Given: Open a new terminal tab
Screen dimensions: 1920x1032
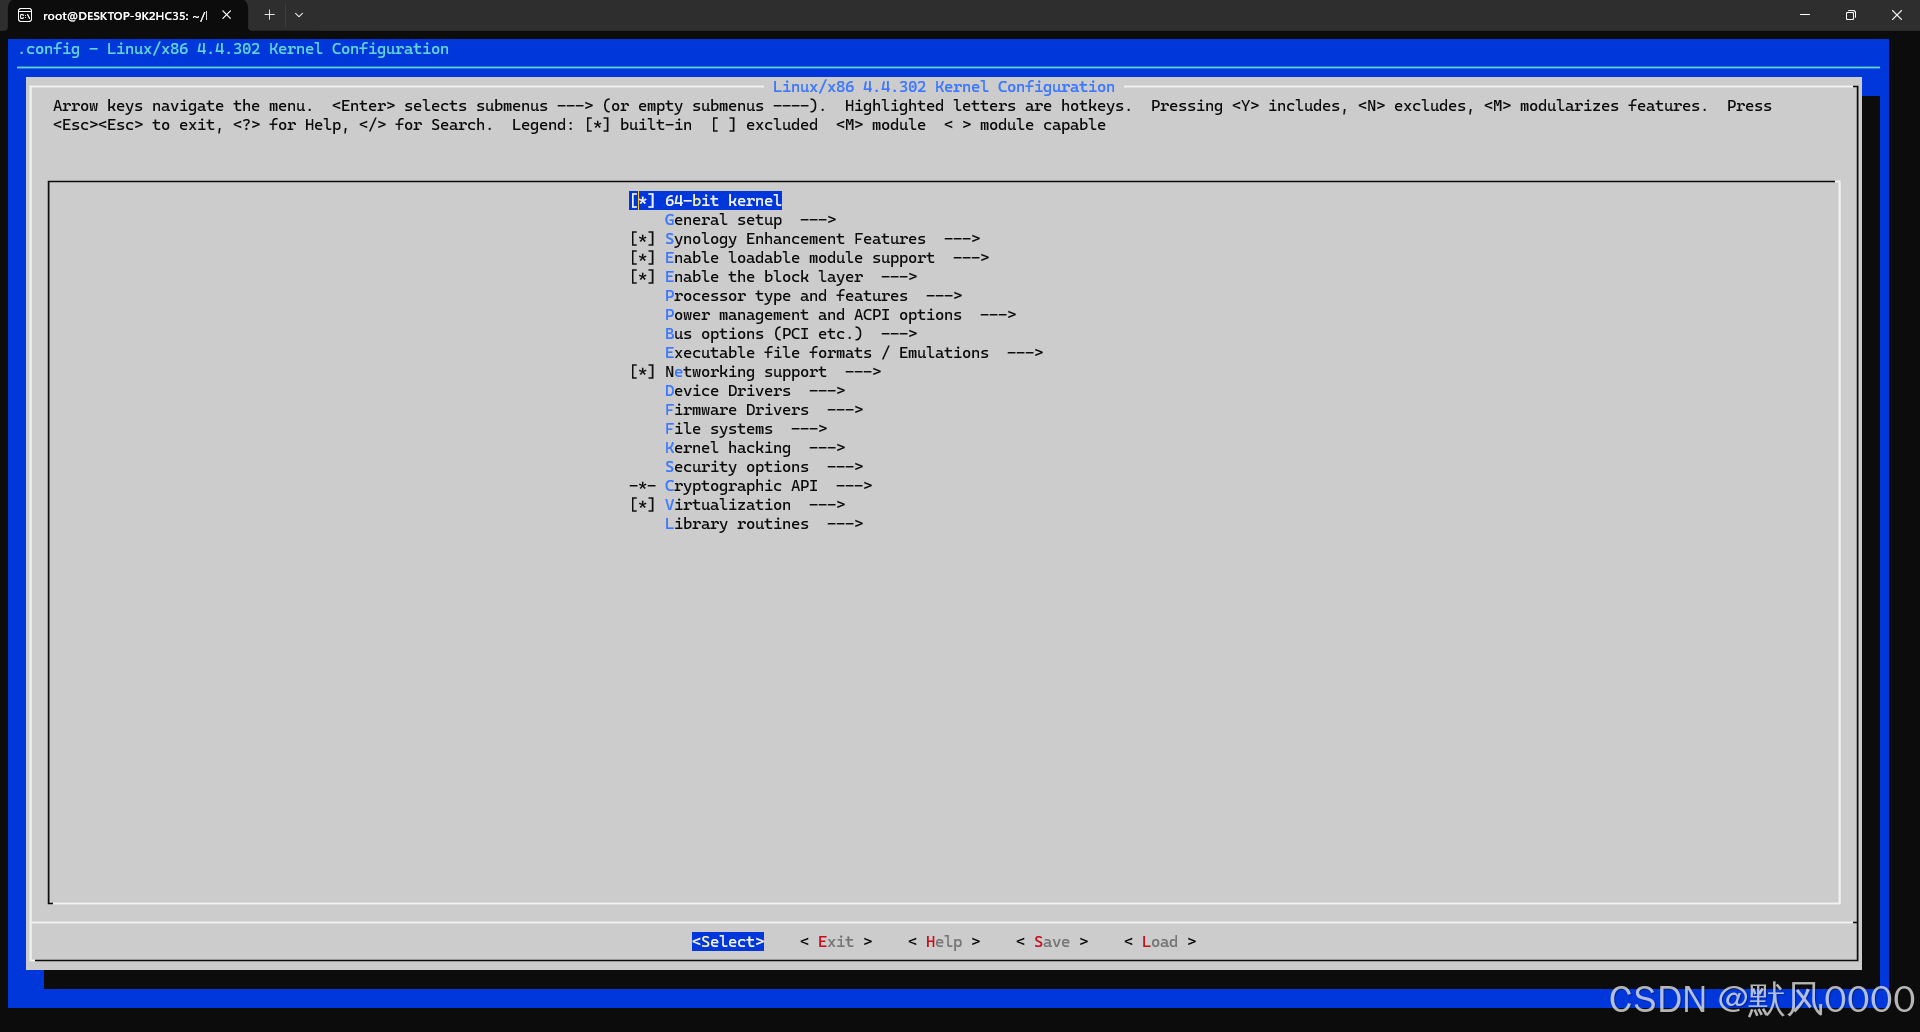Looking at the screenshot, I should [269, 15].
